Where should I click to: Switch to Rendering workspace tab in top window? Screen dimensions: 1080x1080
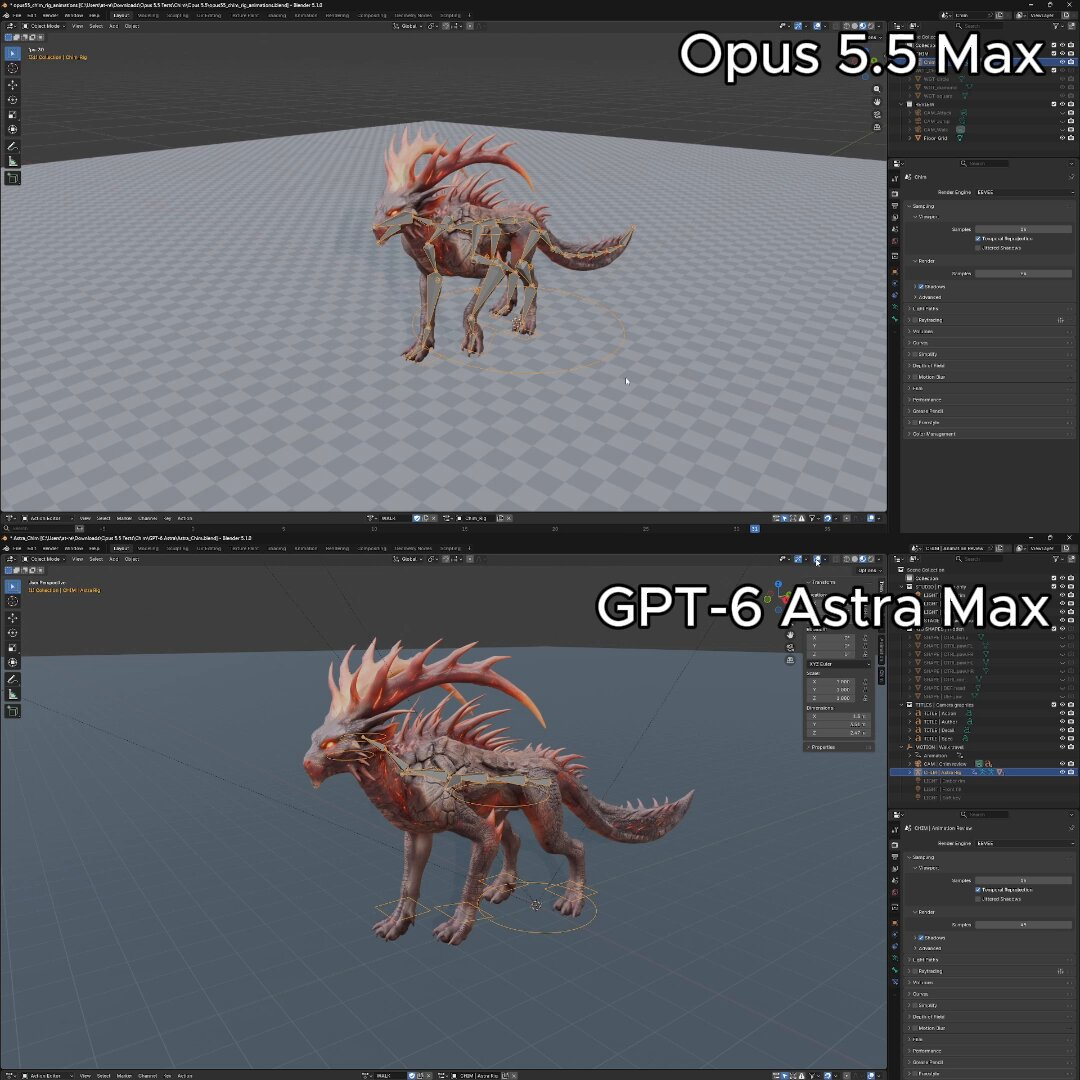(x=337, y=15)
